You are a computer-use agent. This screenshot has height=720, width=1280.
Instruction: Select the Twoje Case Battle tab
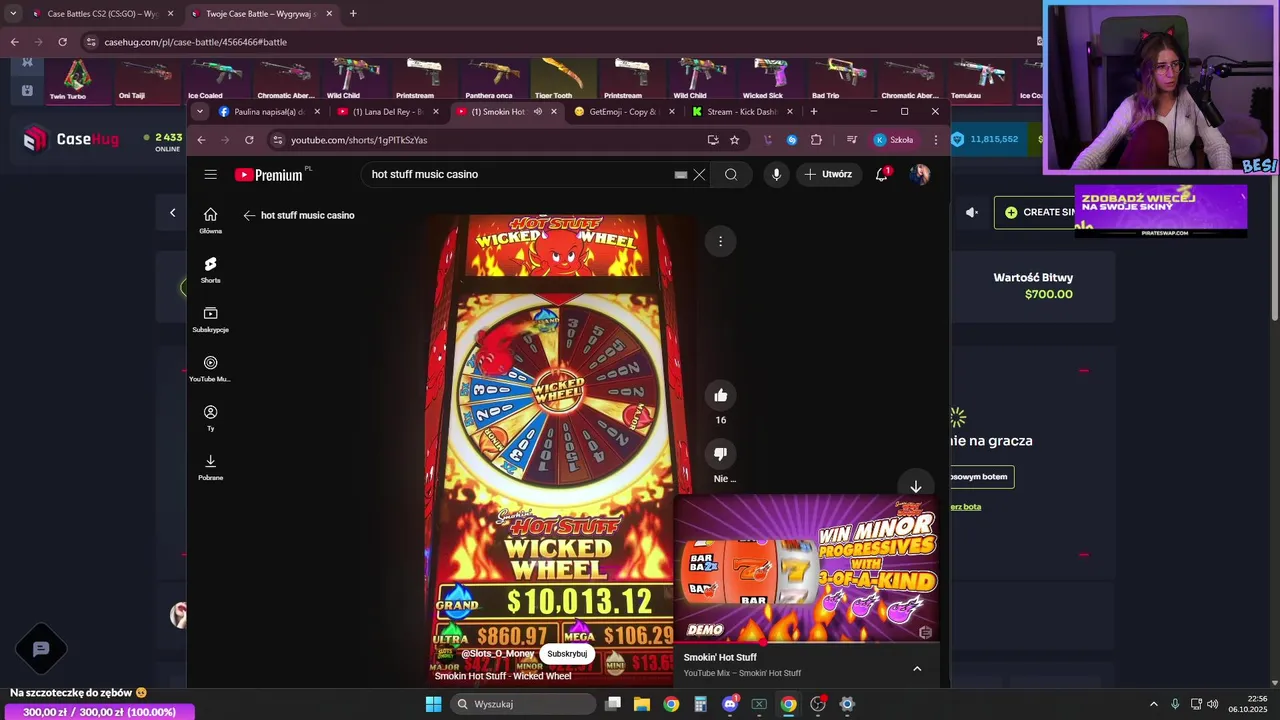[260, 14]
